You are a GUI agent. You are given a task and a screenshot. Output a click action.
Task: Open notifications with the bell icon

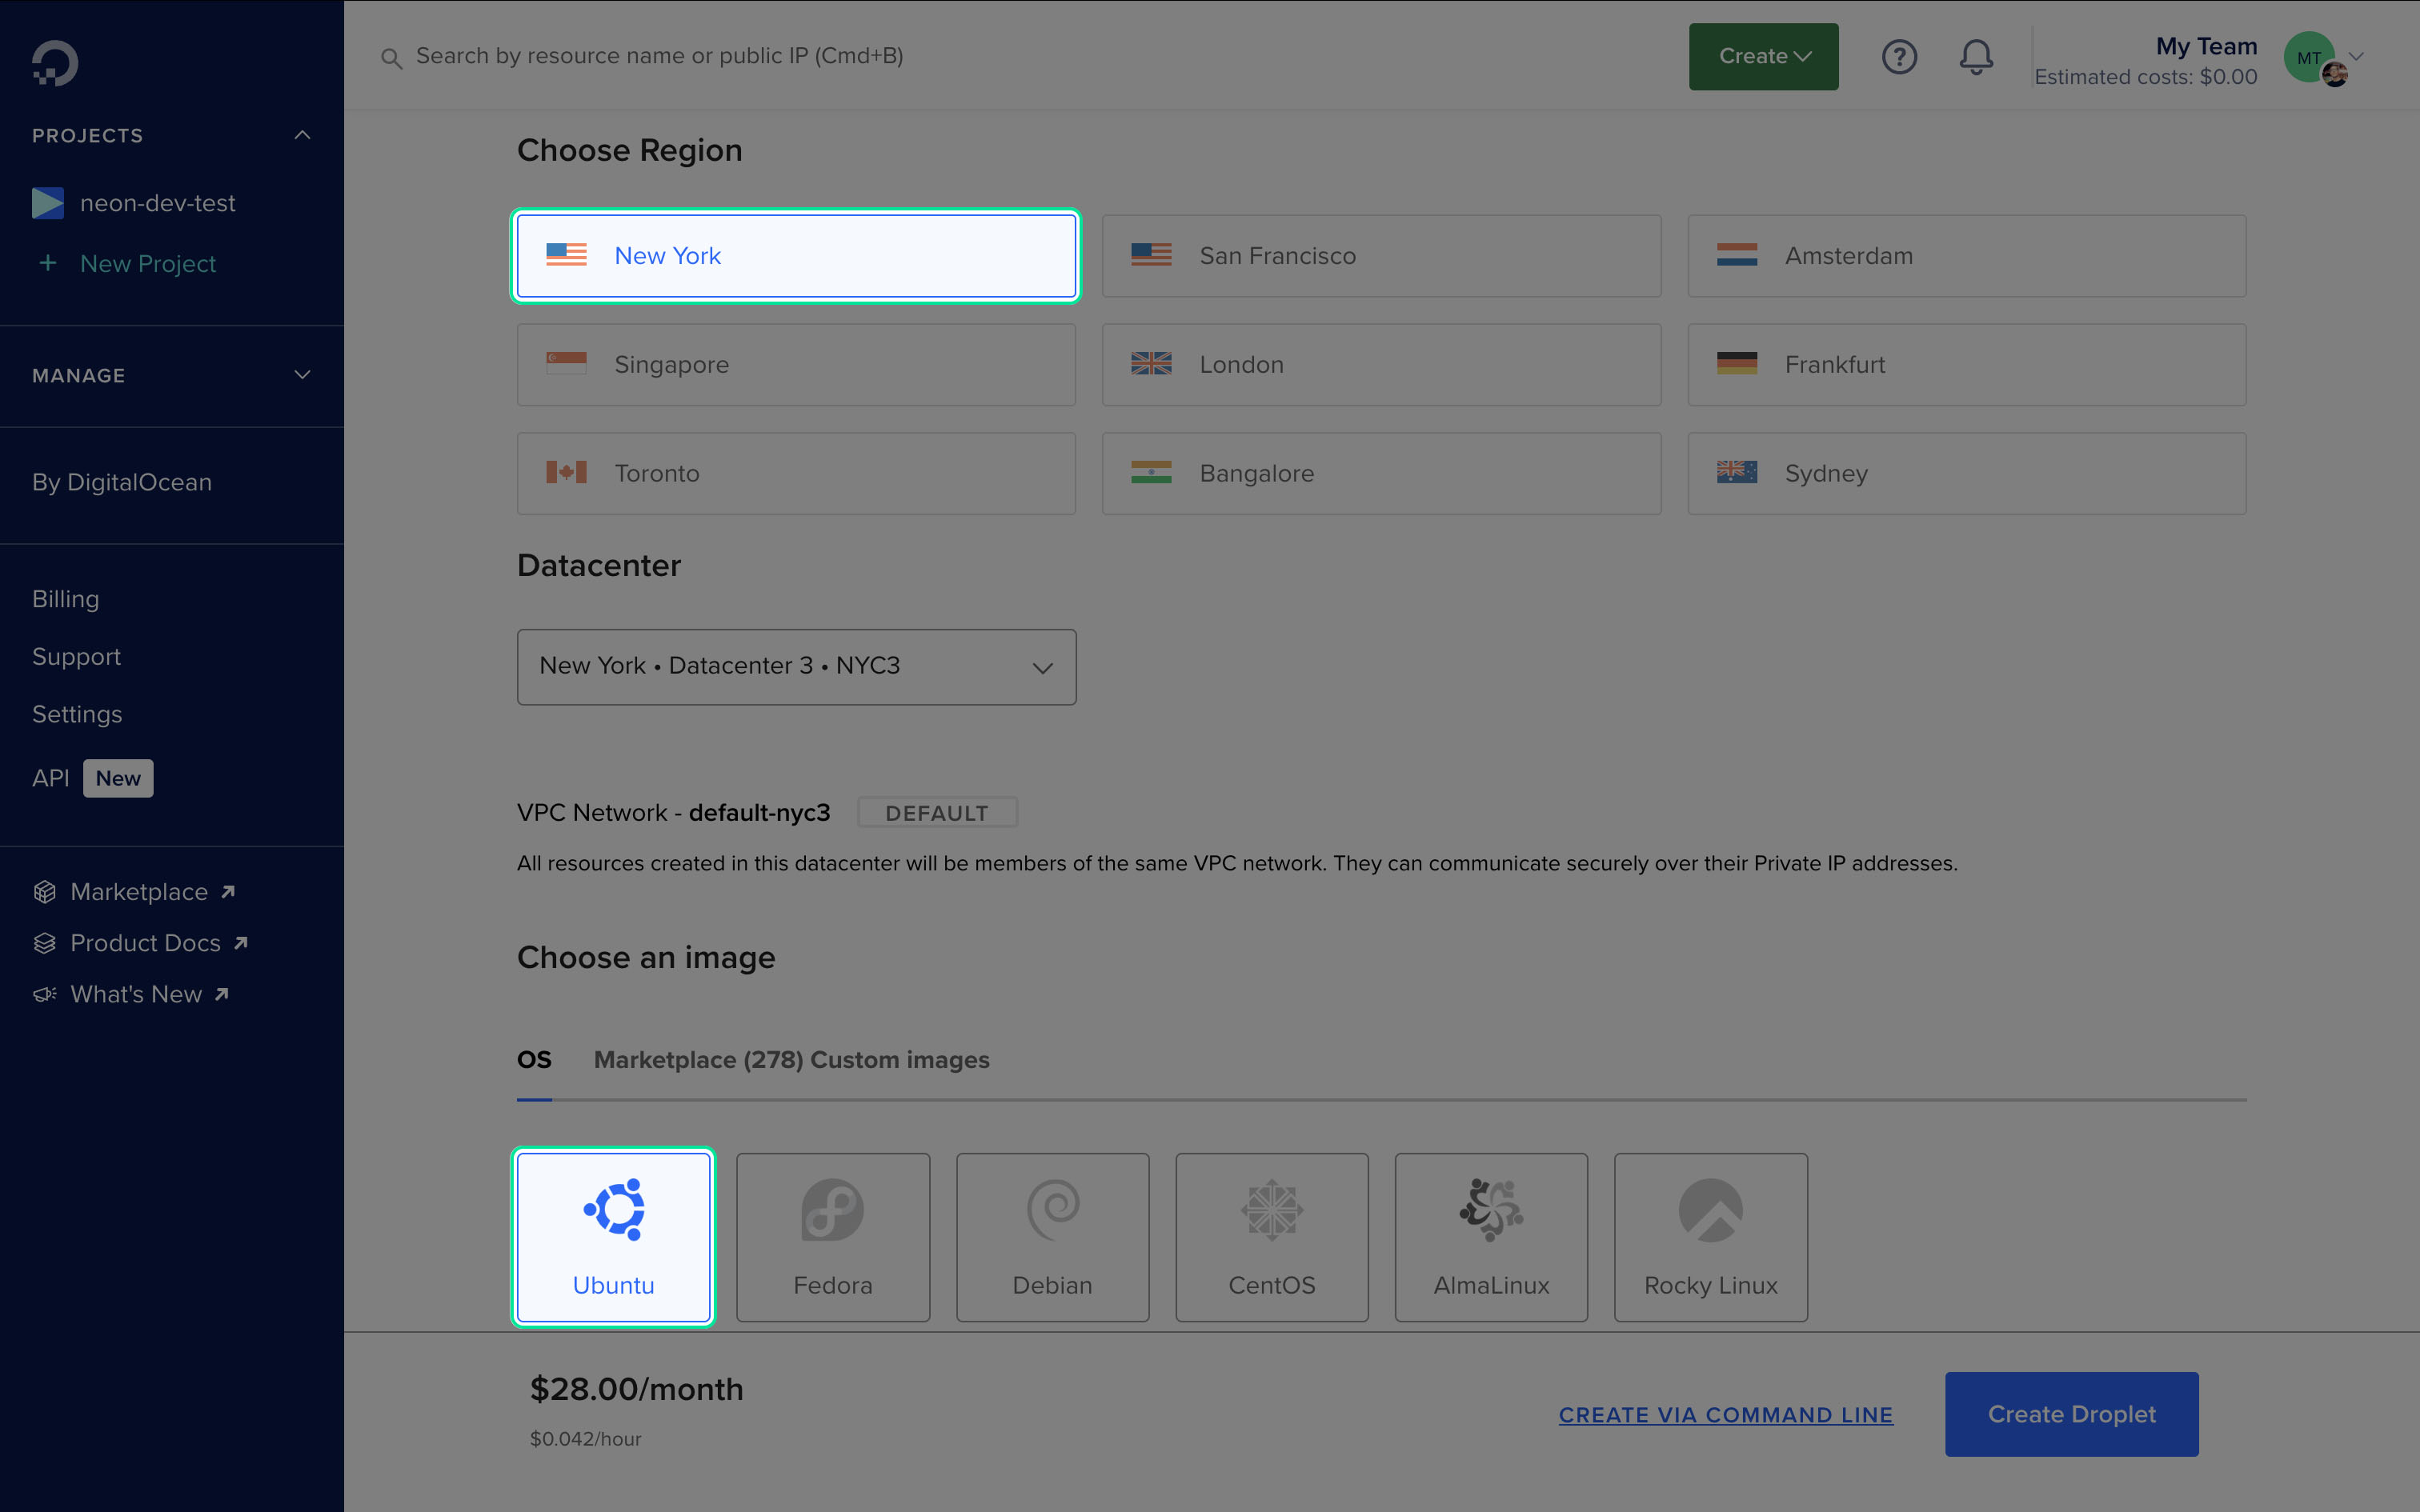point(1975,57)
